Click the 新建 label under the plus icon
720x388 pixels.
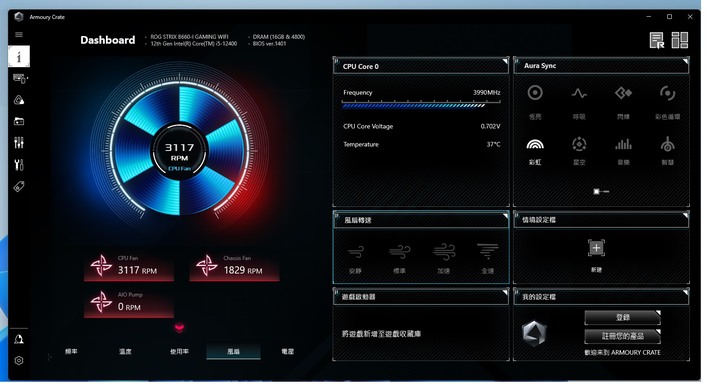596,270
